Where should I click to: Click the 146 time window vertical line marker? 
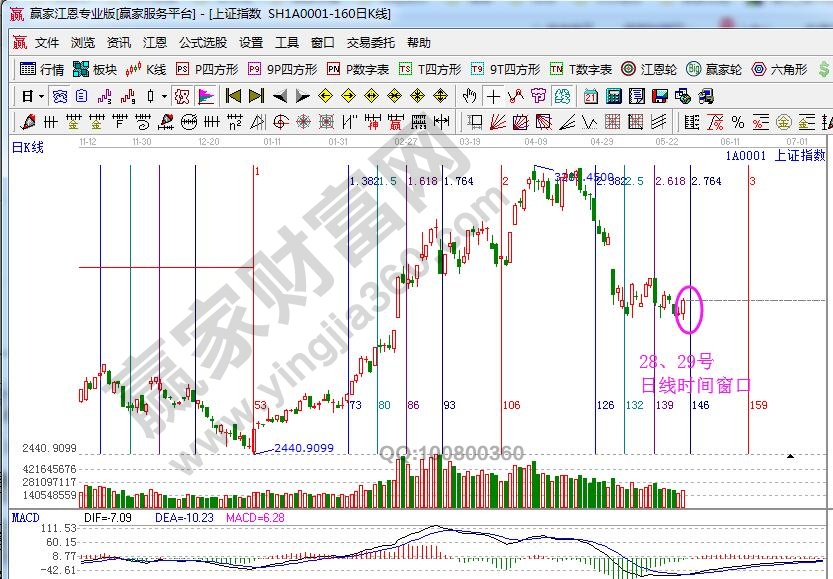[700, 405]
